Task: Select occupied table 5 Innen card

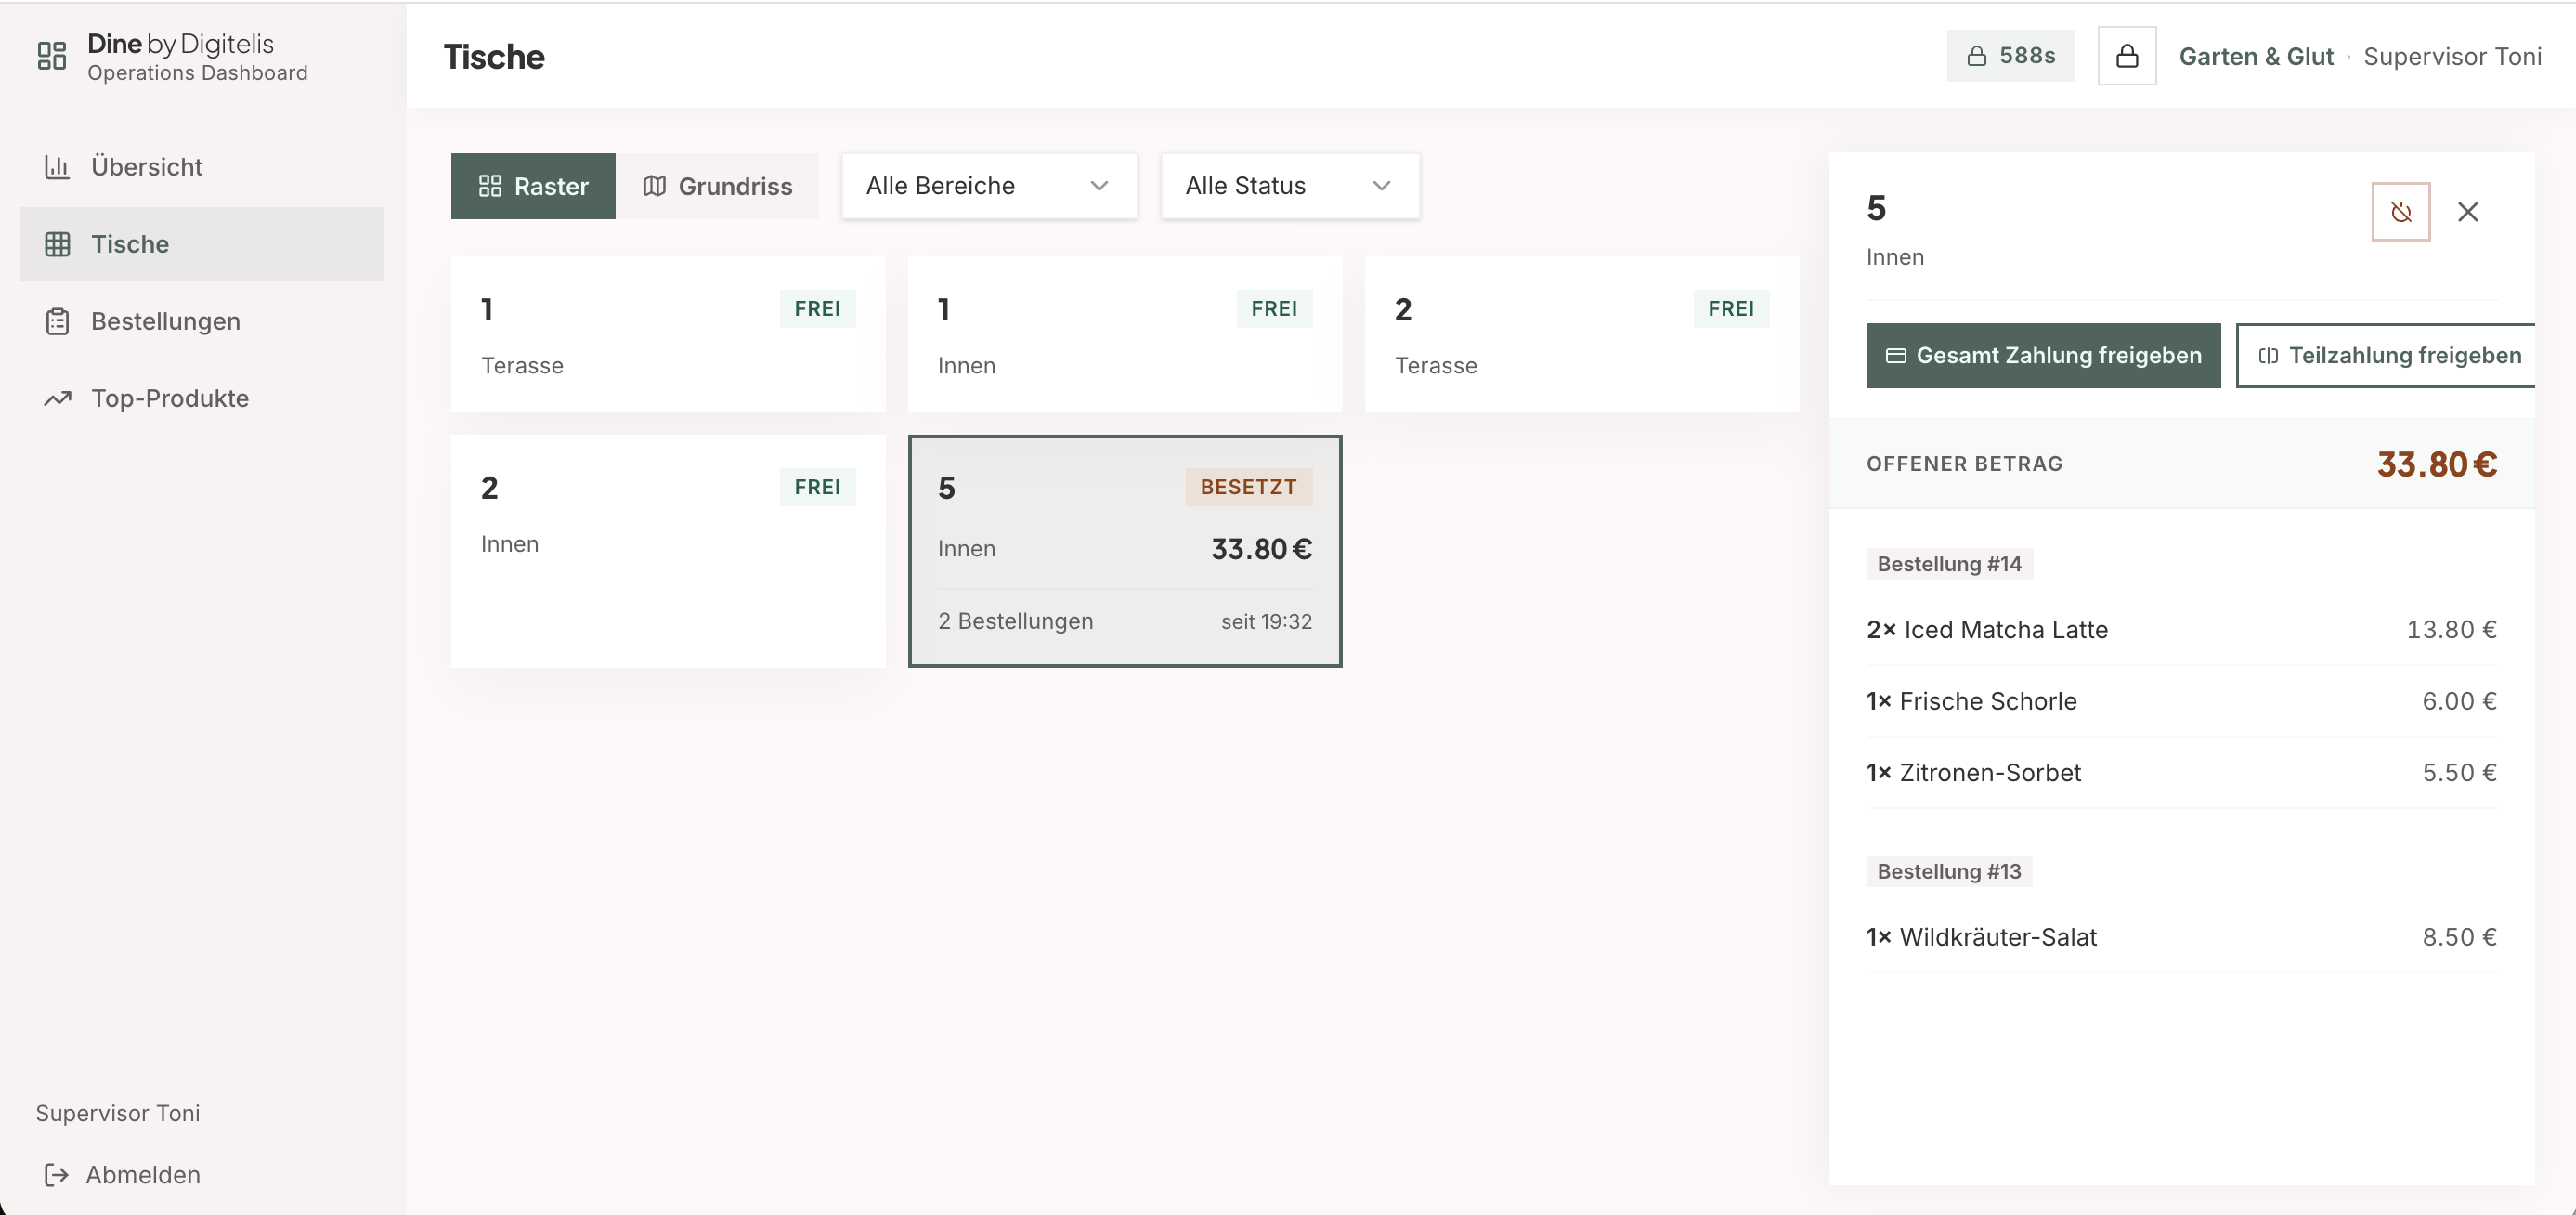Action: 1125,551
